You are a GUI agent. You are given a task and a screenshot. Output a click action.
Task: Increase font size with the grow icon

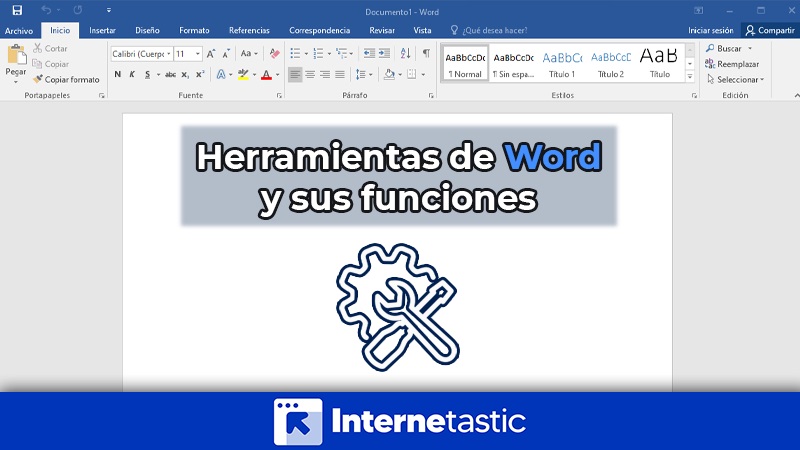pyautogui.click(x=211, y=54)
